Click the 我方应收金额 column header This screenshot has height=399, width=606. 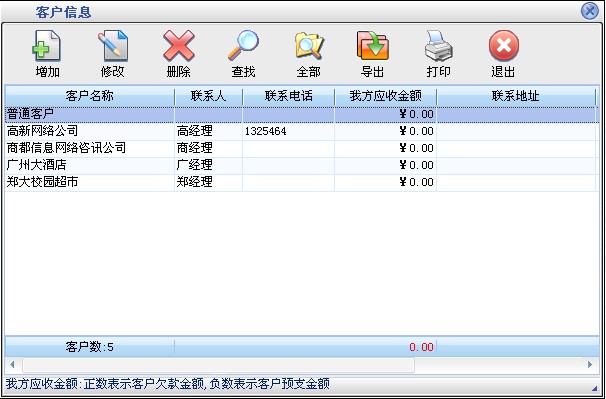386,96
